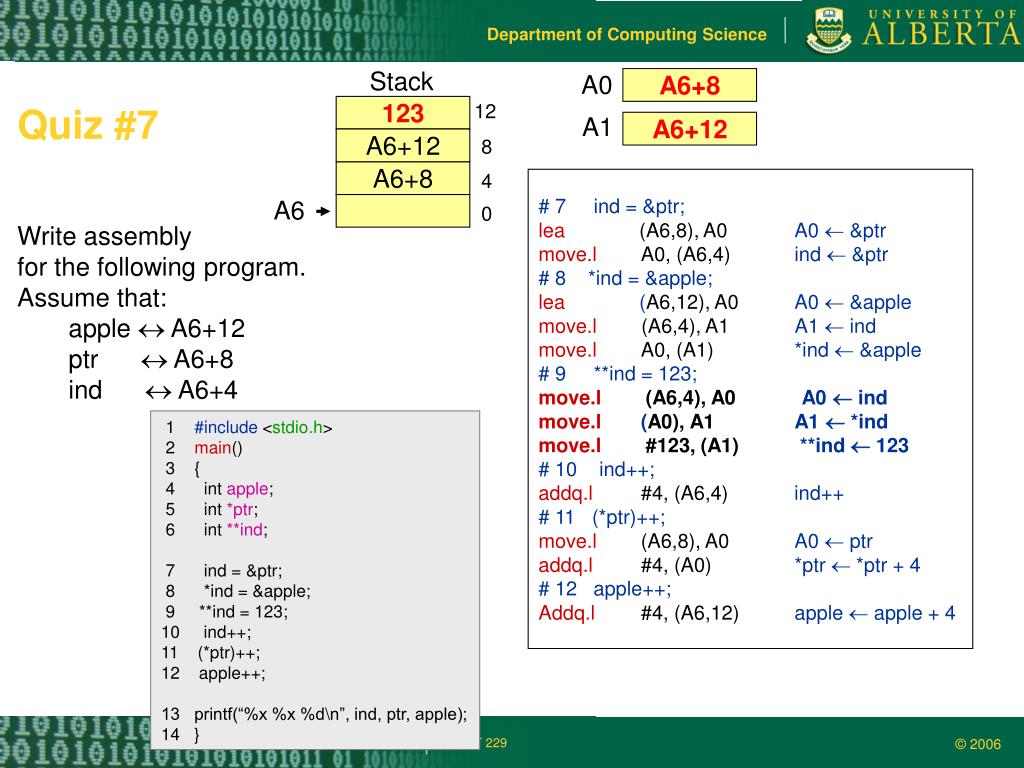Viewport: 1024px width, 768px height.
Task: Select the bold "move.l (A6,4), A0" instruction
Action: click(x=637, y=398)
